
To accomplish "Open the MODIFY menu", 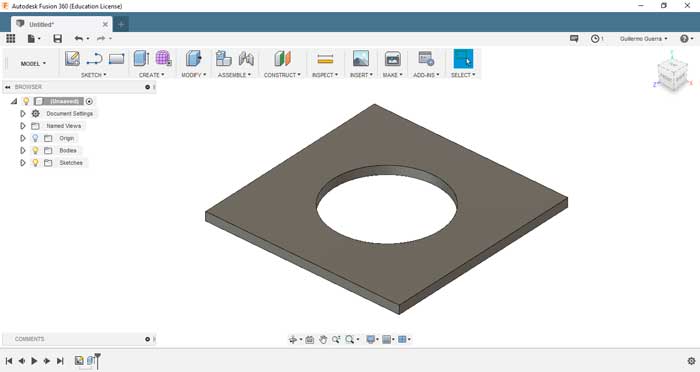I will click(x=193, y=75).
